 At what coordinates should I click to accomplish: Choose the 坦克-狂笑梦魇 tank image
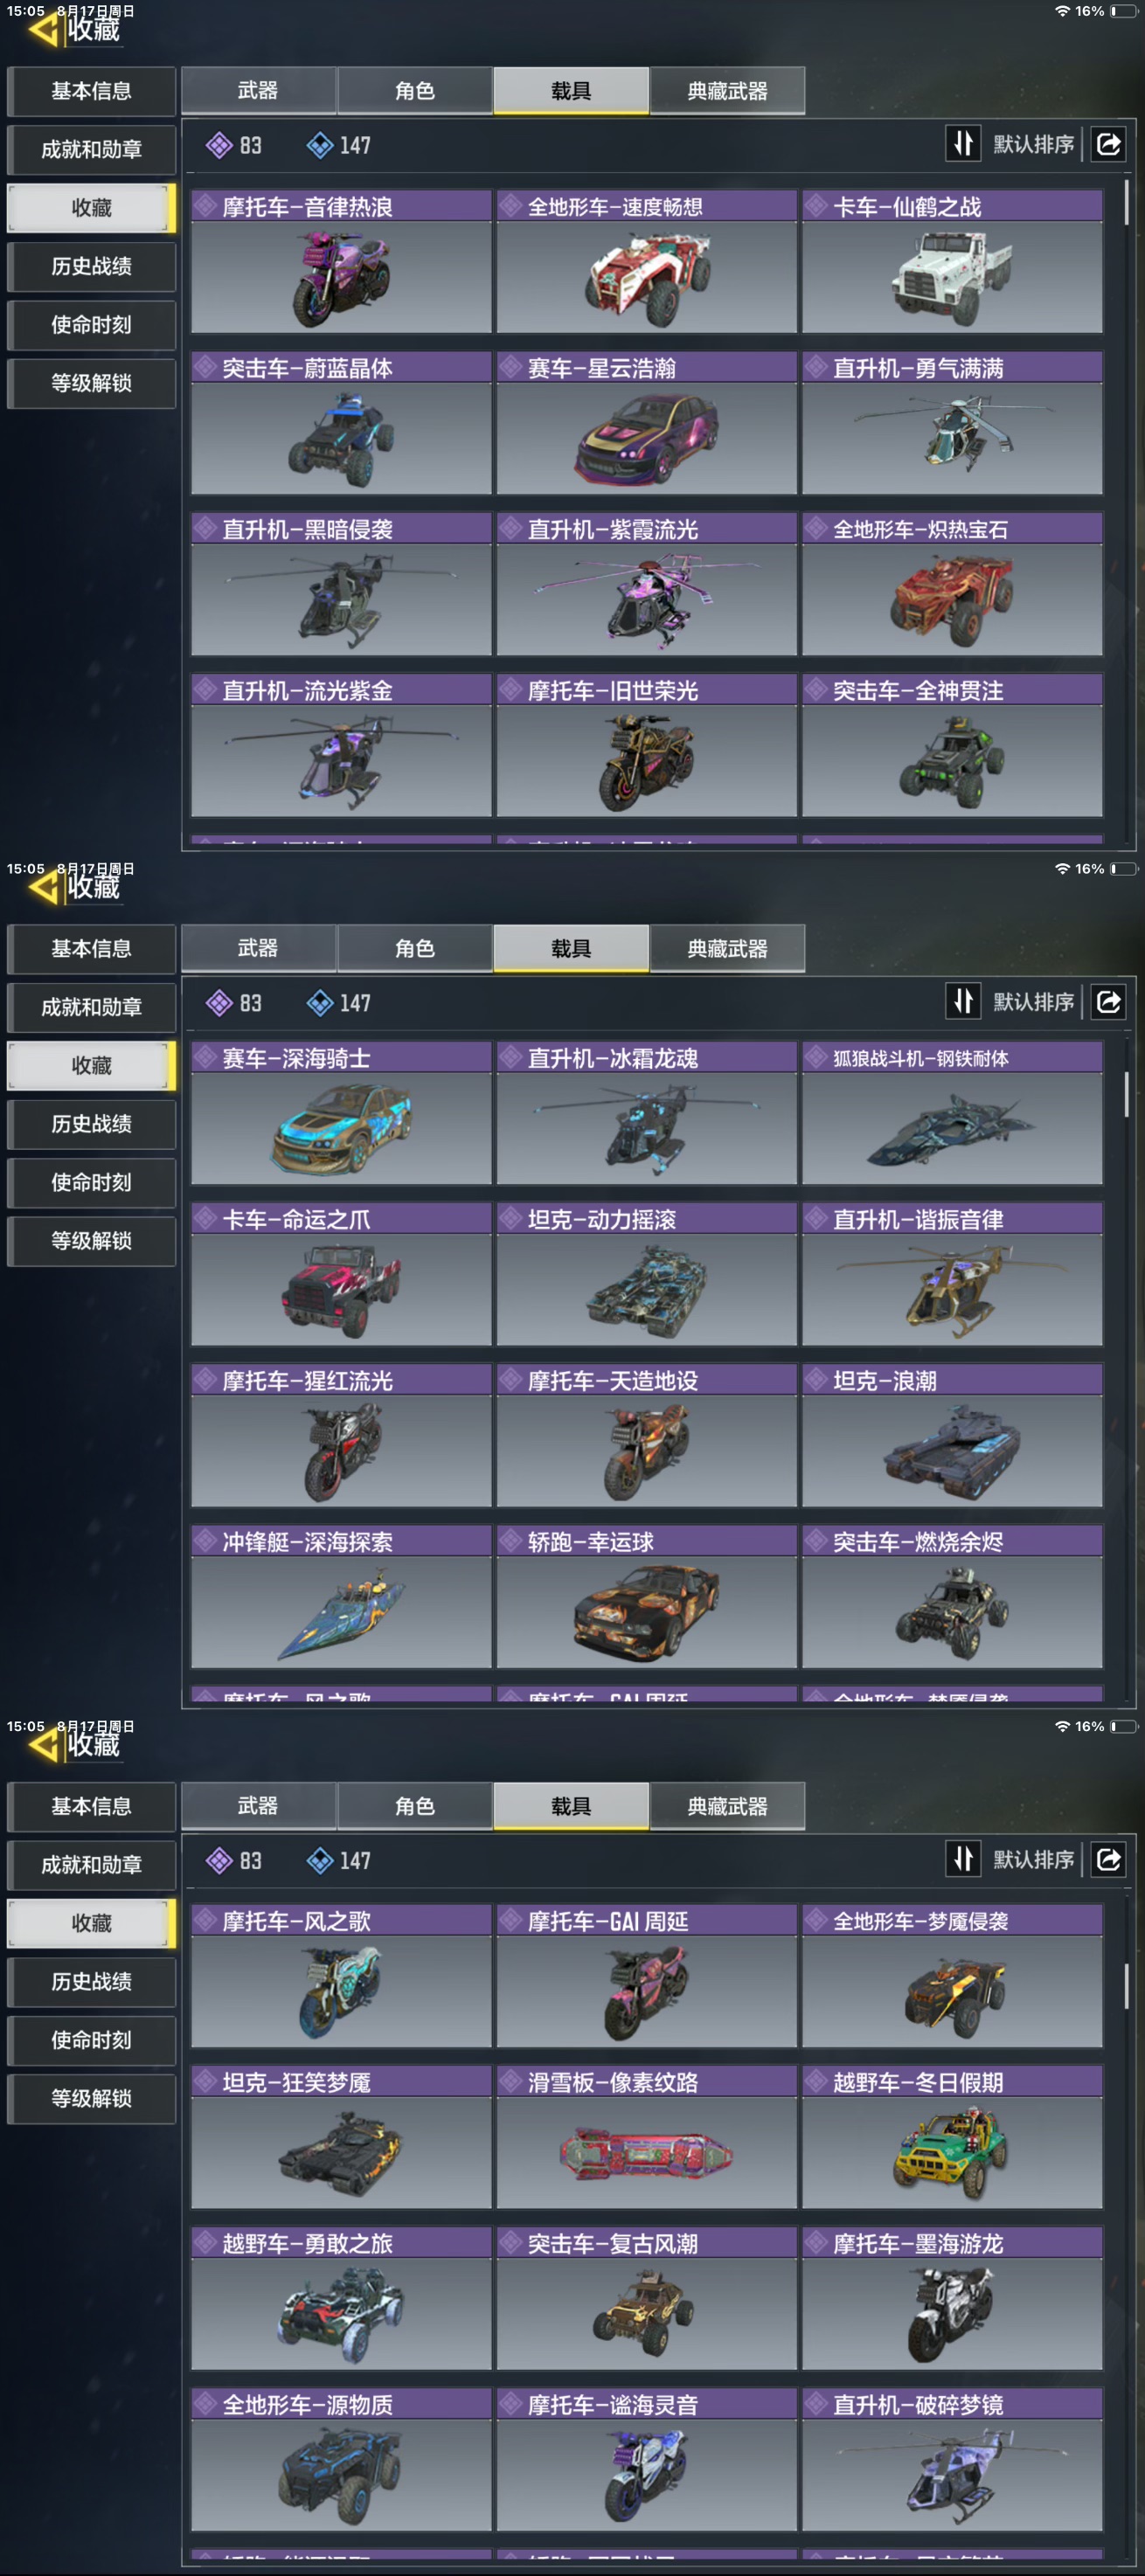(341, 2153)
